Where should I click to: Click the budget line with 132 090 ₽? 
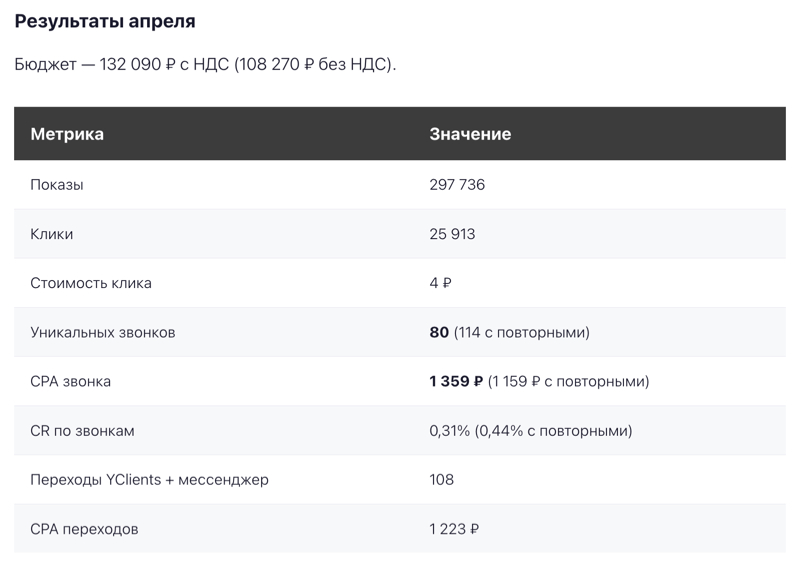(x=205, y=65)
